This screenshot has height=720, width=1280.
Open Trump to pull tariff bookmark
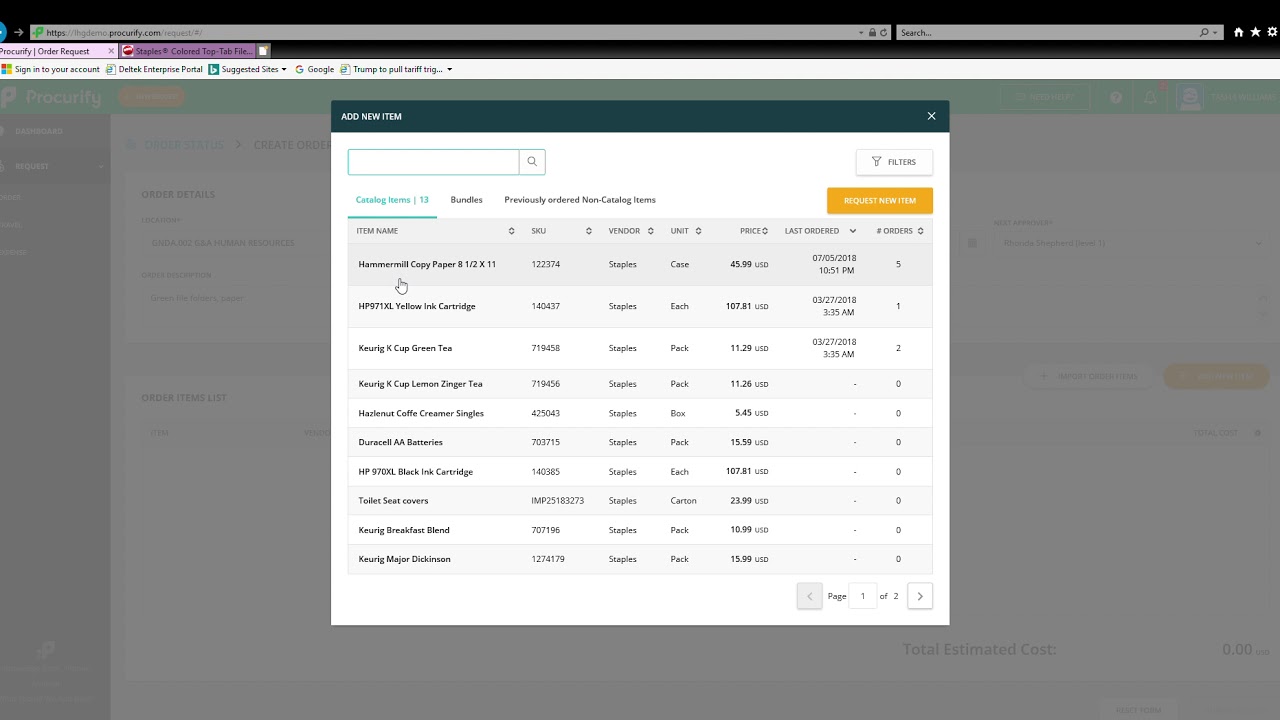click(396, 70)
